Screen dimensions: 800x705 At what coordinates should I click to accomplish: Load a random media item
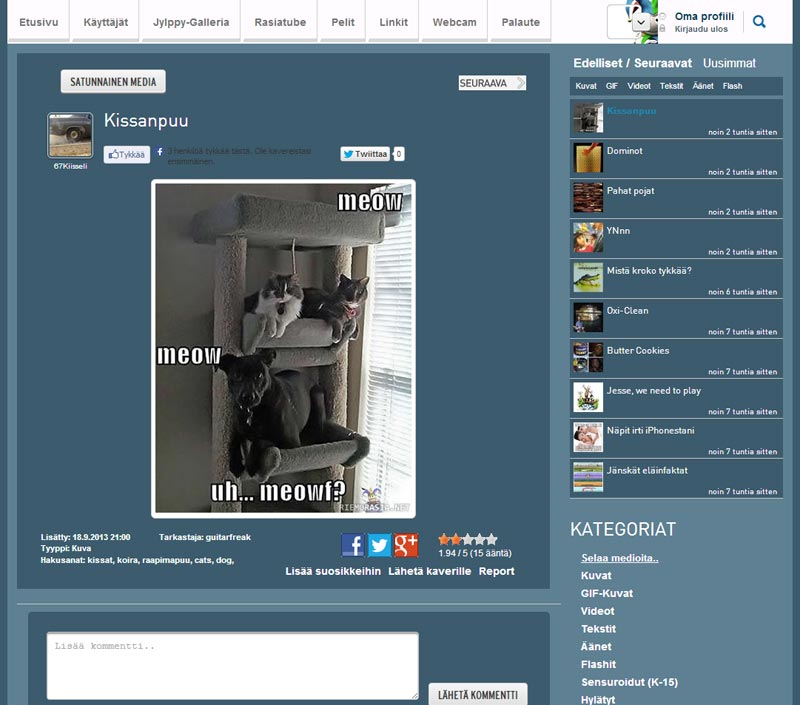[113, 82]
